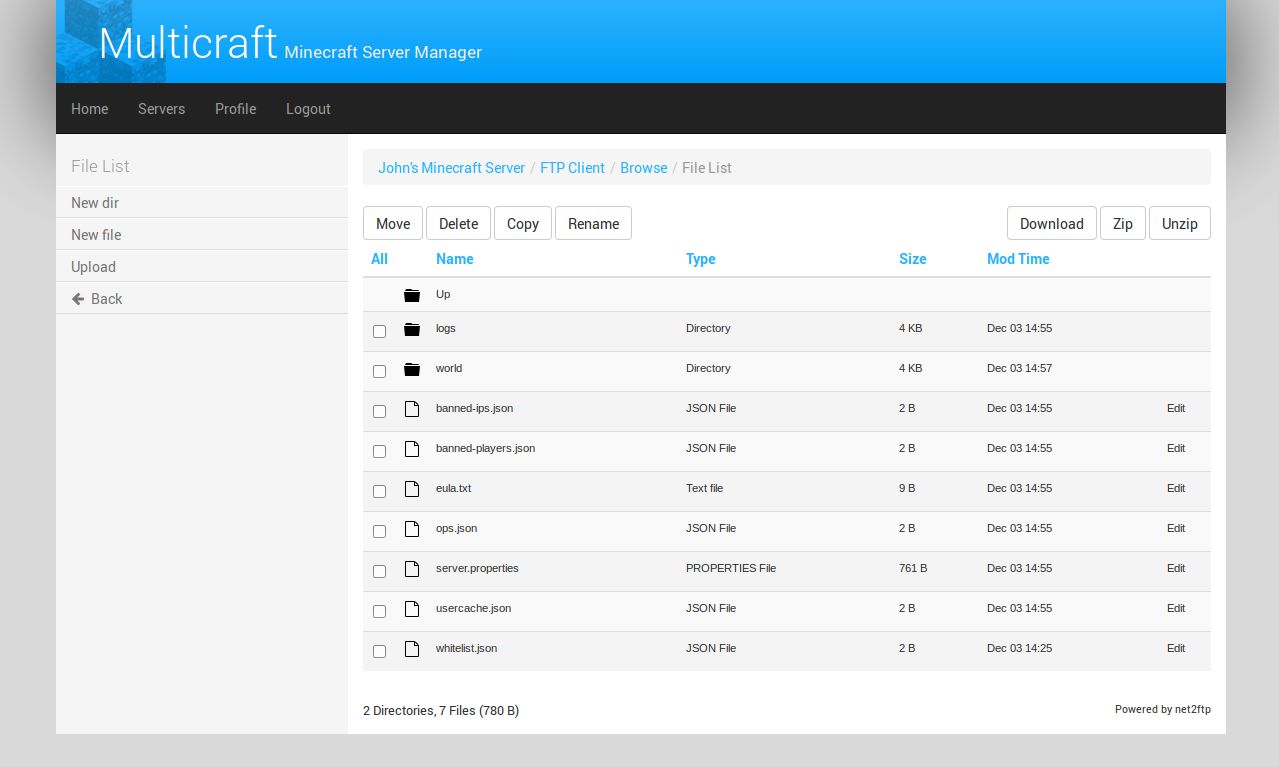Viewport: 1279px width, 767px height.
Task: Open Upload from the sidebar
Action: pyautogui.click(x=202, y=267)
